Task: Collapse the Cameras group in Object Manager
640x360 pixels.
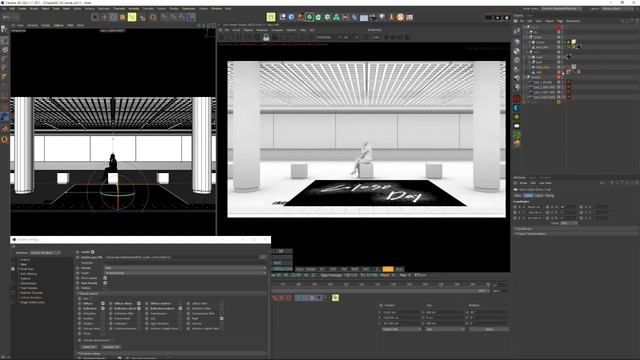Action: 529,77
